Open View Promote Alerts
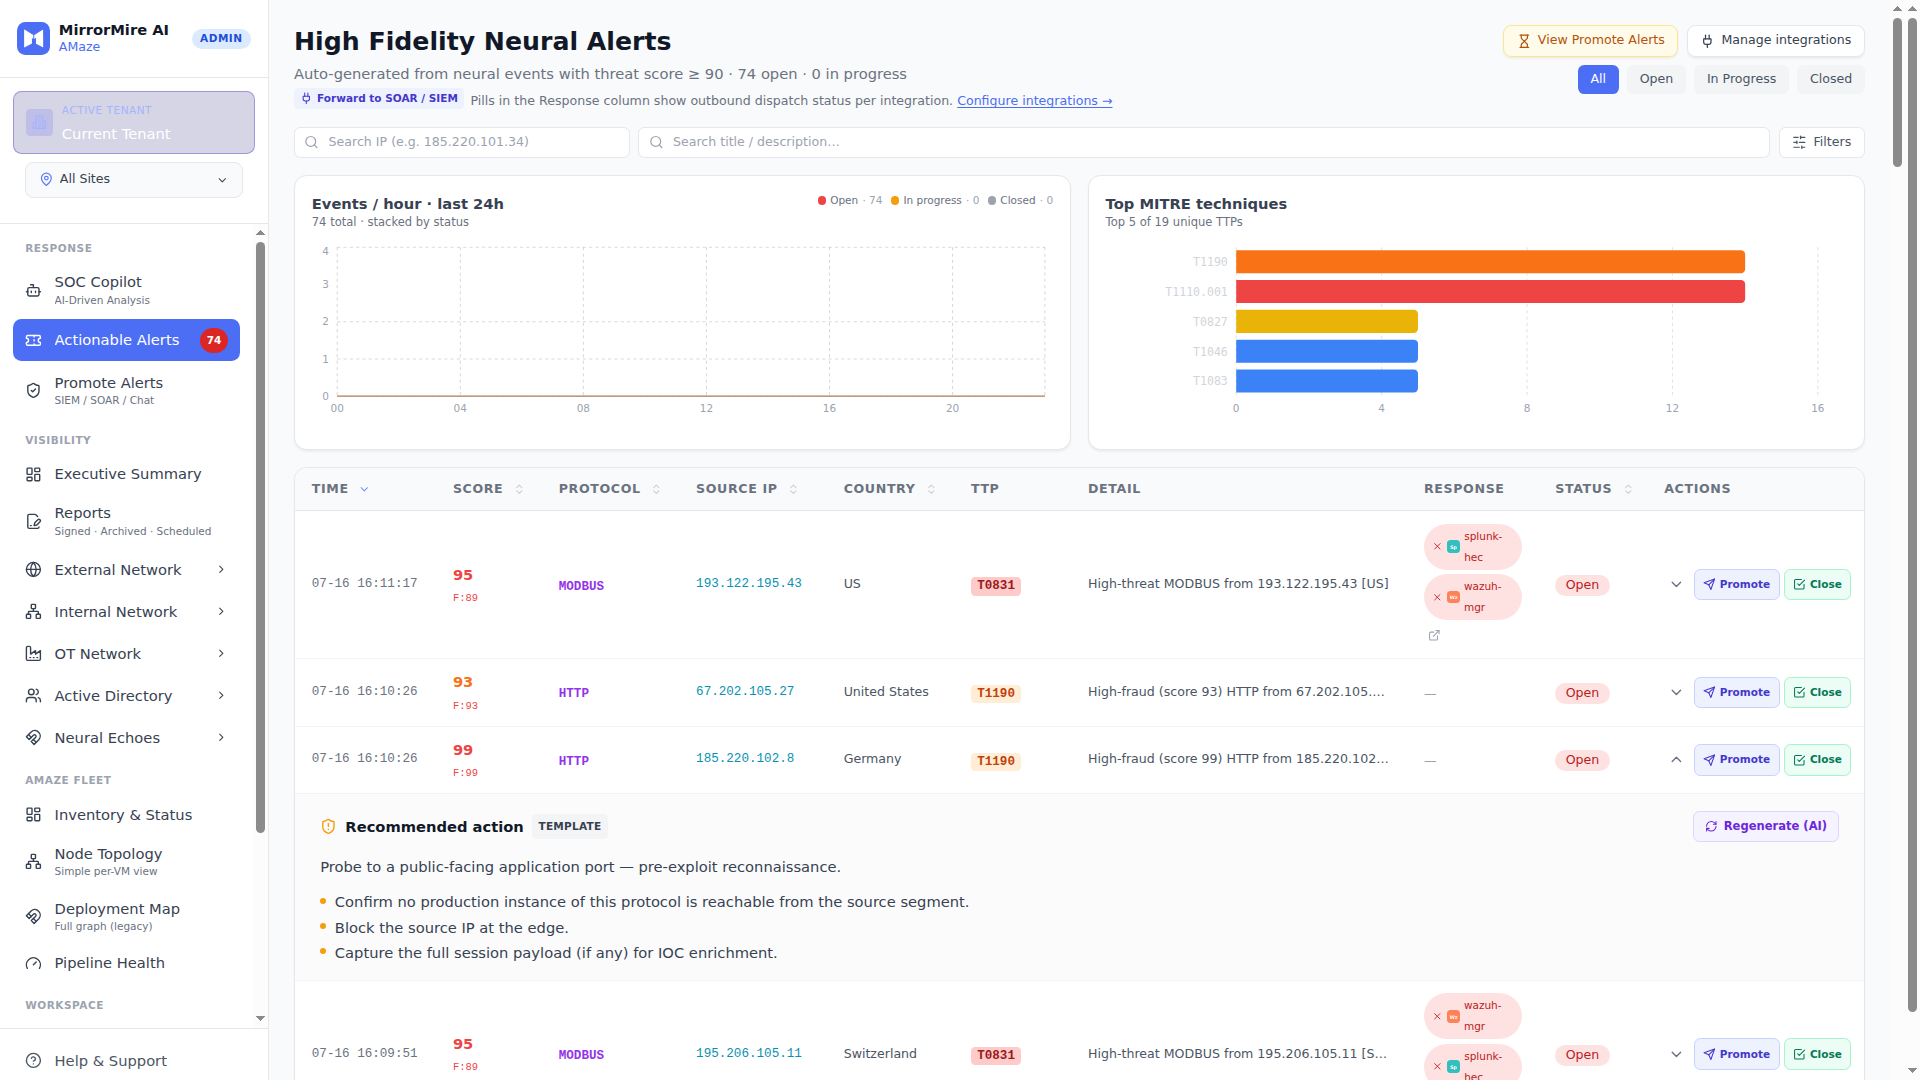Screen dimensions: 1920x1080 tap(1590, 41)
